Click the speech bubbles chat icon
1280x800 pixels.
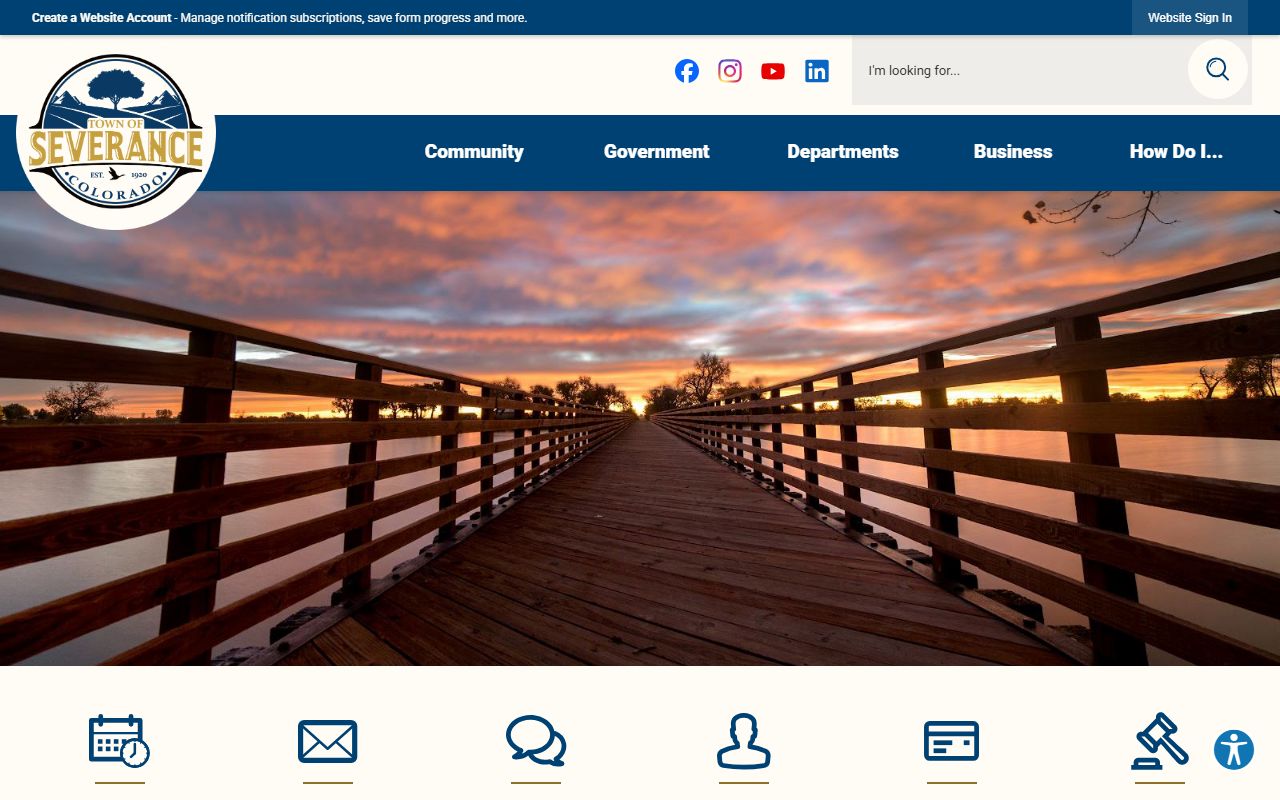point(536,741)
